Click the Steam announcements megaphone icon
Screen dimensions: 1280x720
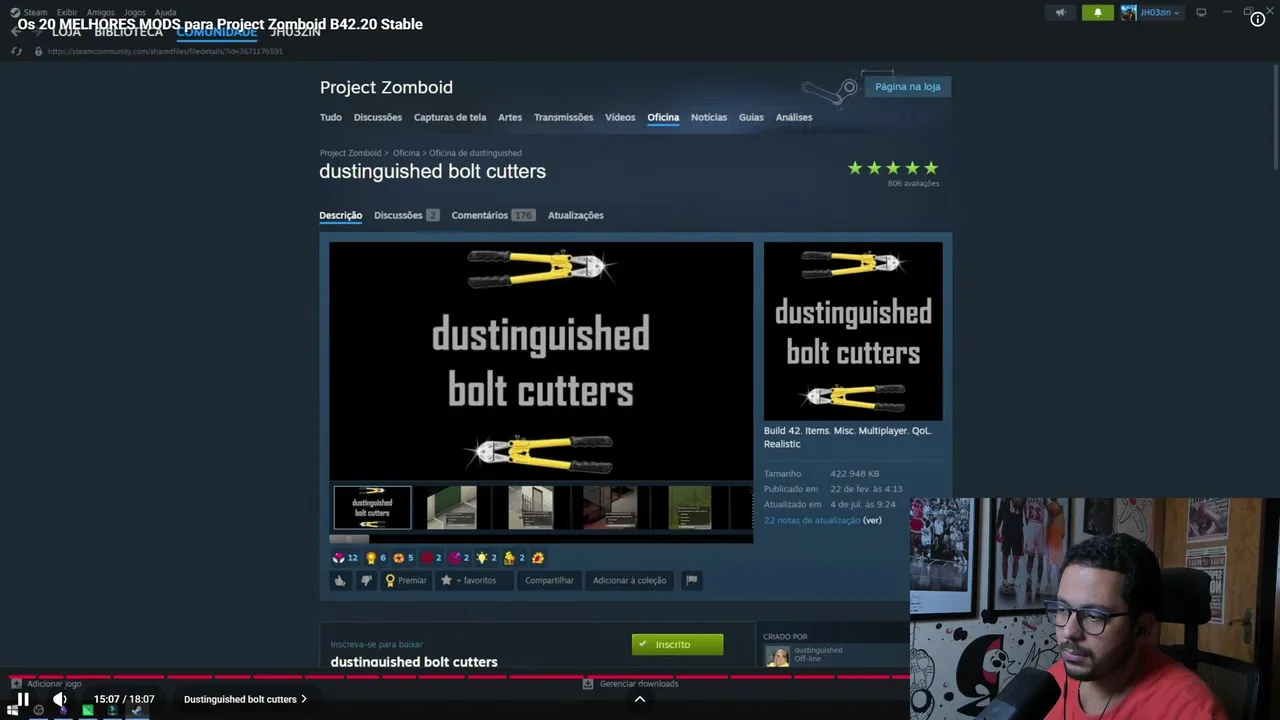(x=1061, y=13)
